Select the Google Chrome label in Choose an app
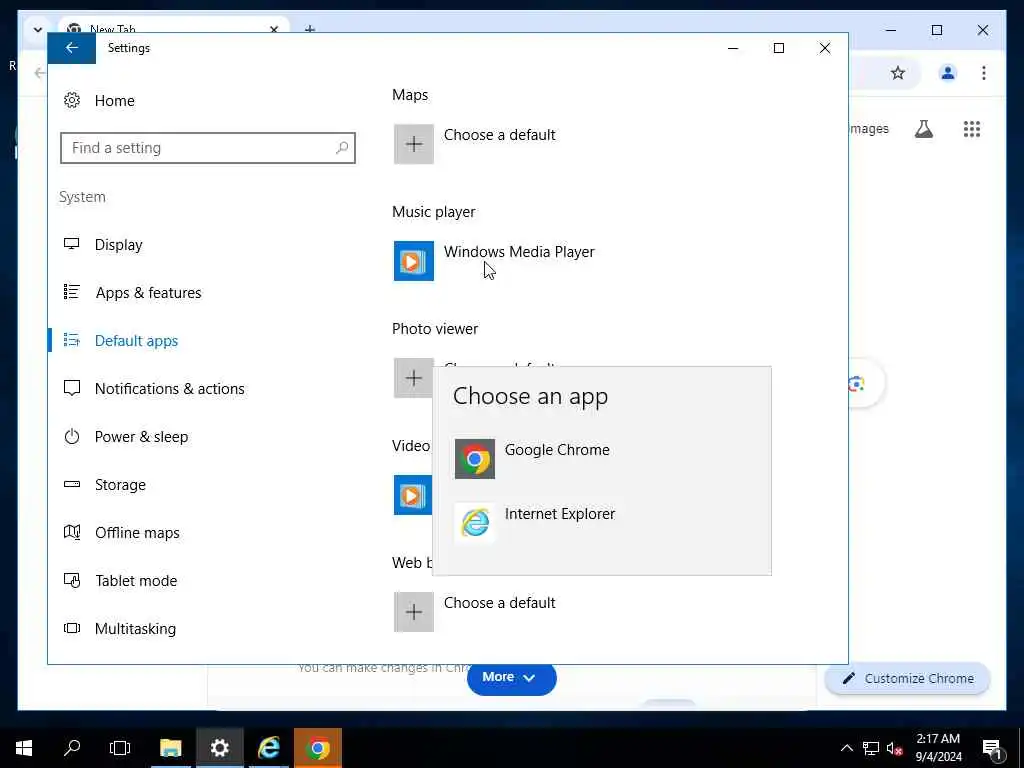 coord(557,450)
